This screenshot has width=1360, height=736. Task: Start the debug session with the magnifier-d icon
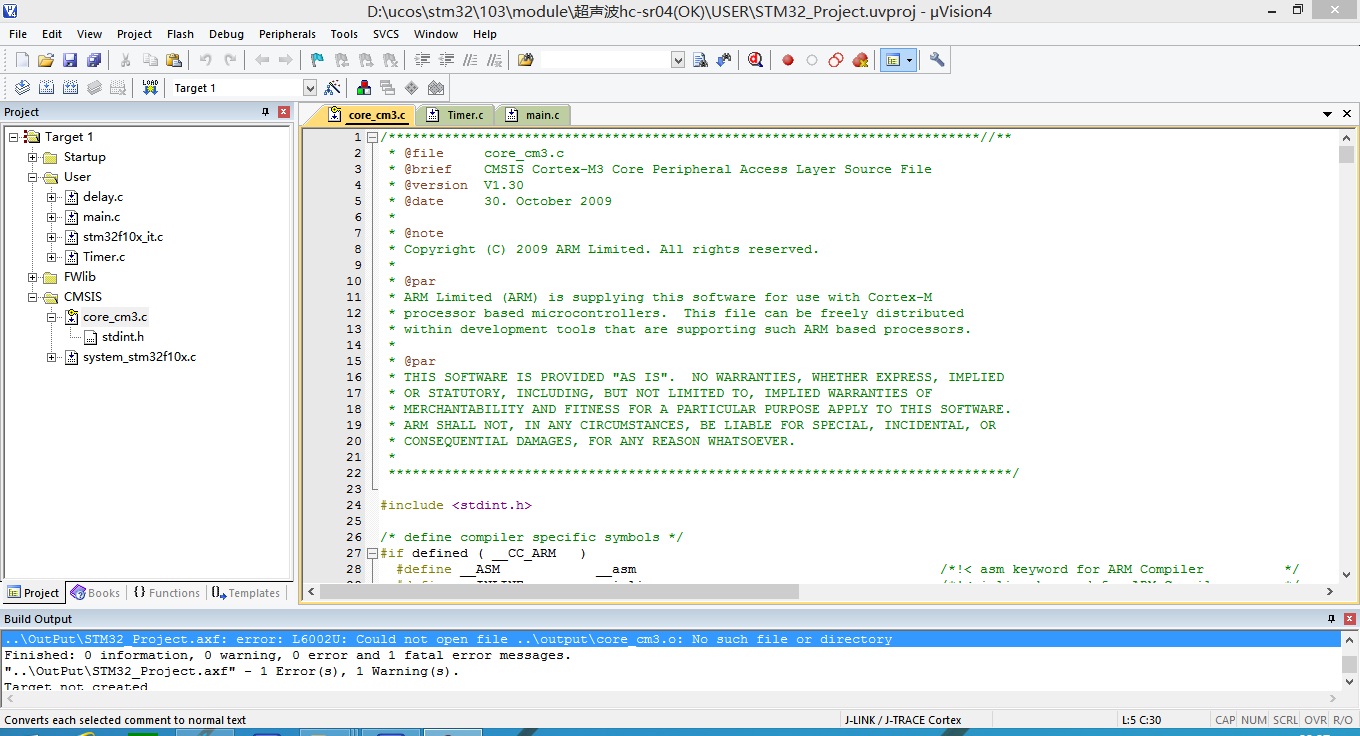pos(755,60)
